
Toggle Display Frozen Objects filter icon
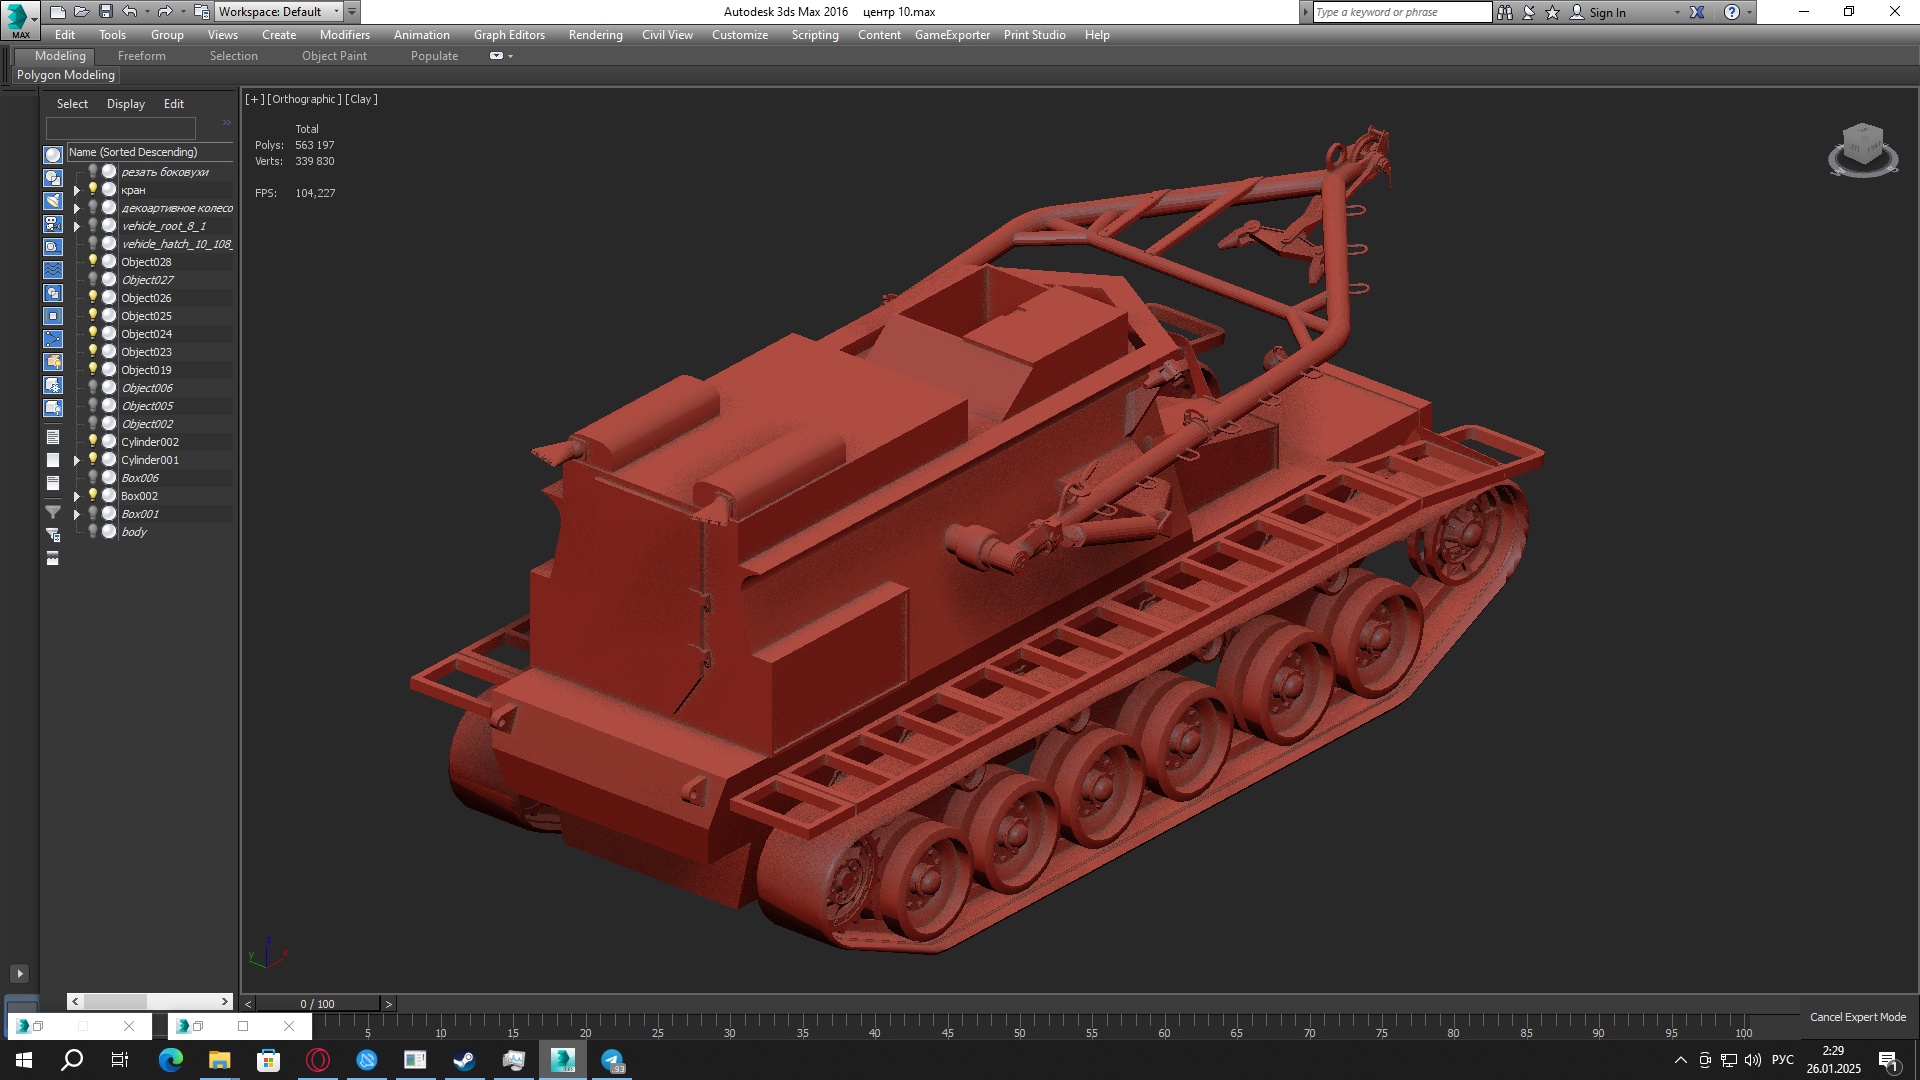click(x=53, y=385)
